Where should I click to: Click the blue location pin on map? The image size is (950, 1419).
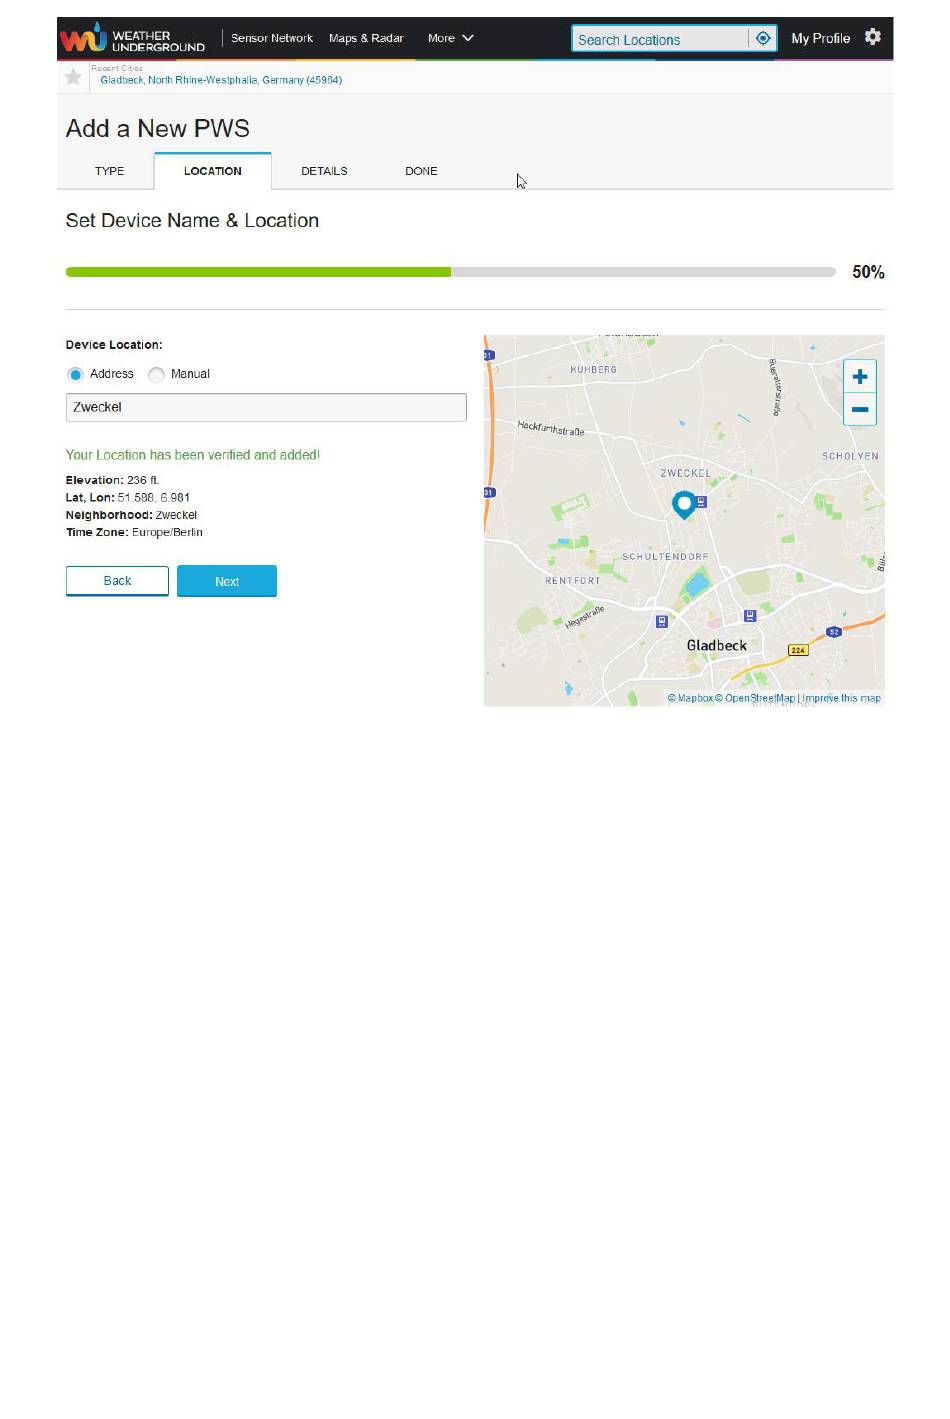[x=684, y=504]
